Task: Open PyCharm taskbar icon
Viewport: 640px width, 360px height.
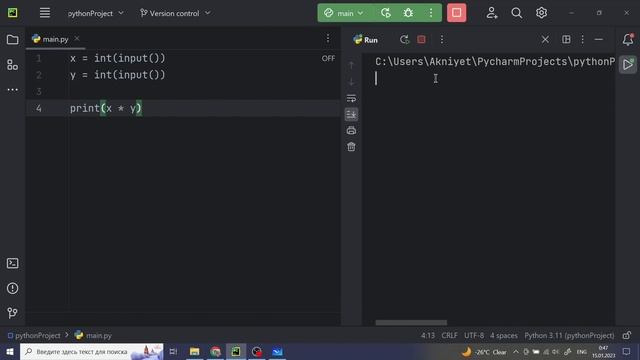Action: [236, 351]
